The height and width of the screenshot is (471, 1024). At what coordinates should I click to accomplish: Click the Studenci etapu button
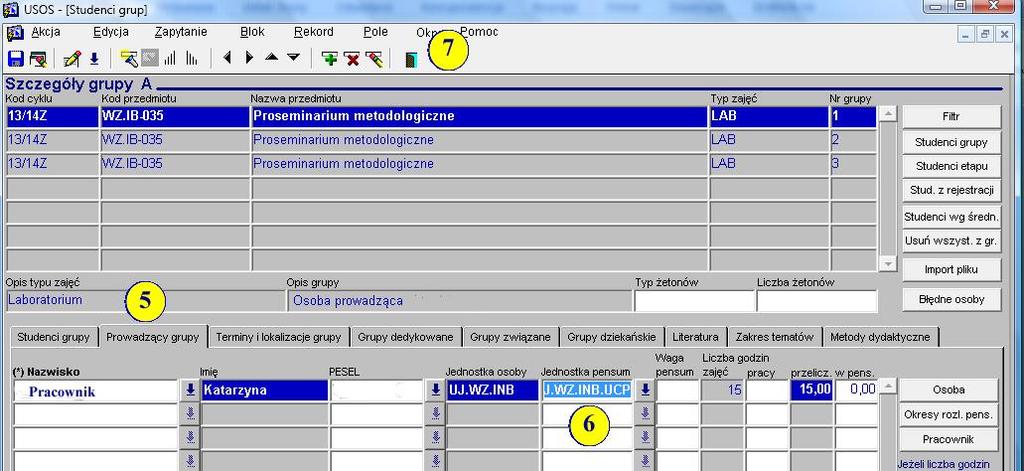coord(951,166)
